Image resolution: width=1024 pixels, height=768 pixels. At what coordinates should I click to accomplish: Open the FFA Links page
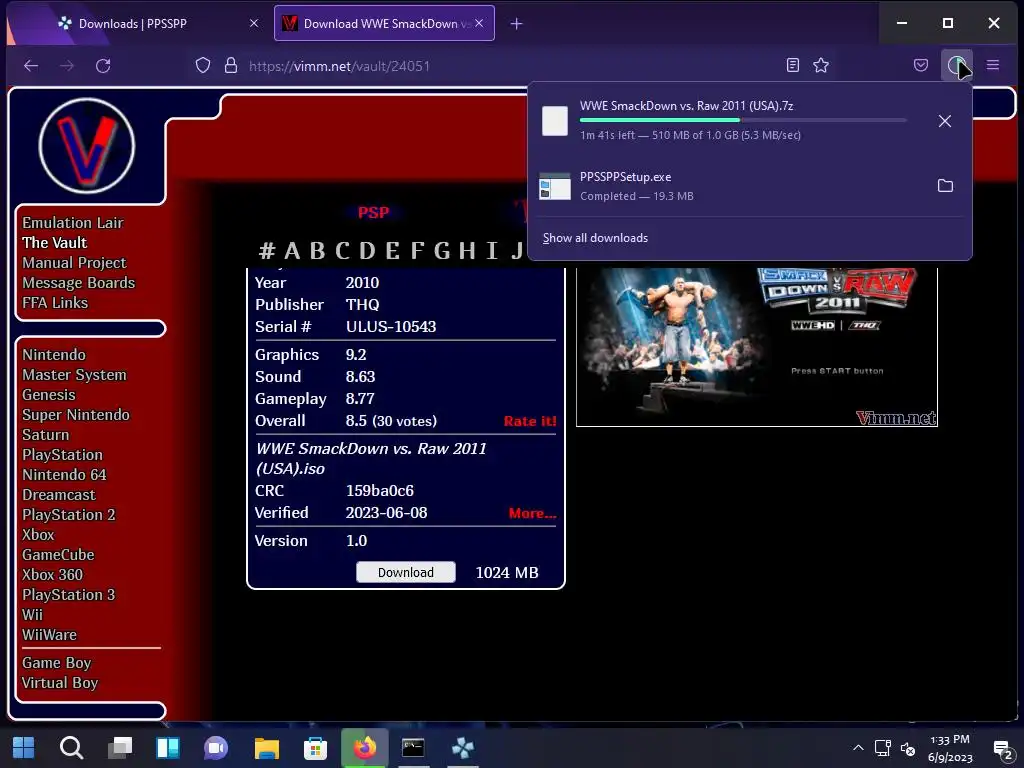tap(55, 302)
